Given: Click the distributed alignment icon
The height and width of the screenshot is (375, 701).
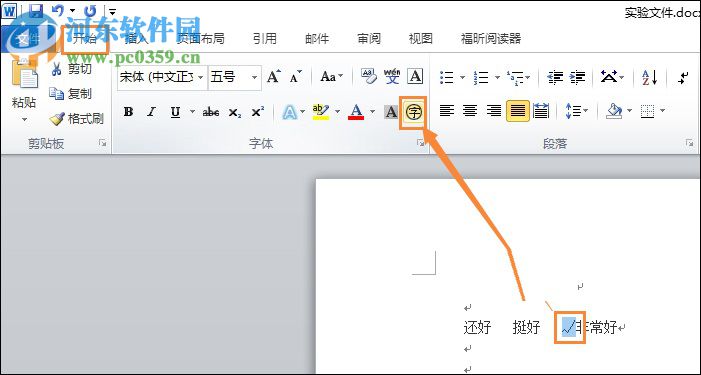Looking at the screenshot, I should coord(541,111).
